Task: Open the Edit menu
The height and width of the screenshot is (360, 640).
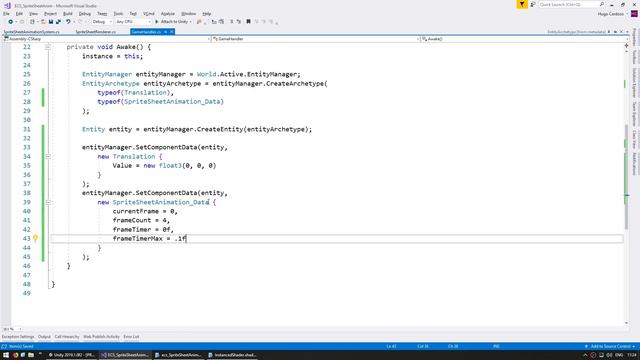Action: pos(19,14)
